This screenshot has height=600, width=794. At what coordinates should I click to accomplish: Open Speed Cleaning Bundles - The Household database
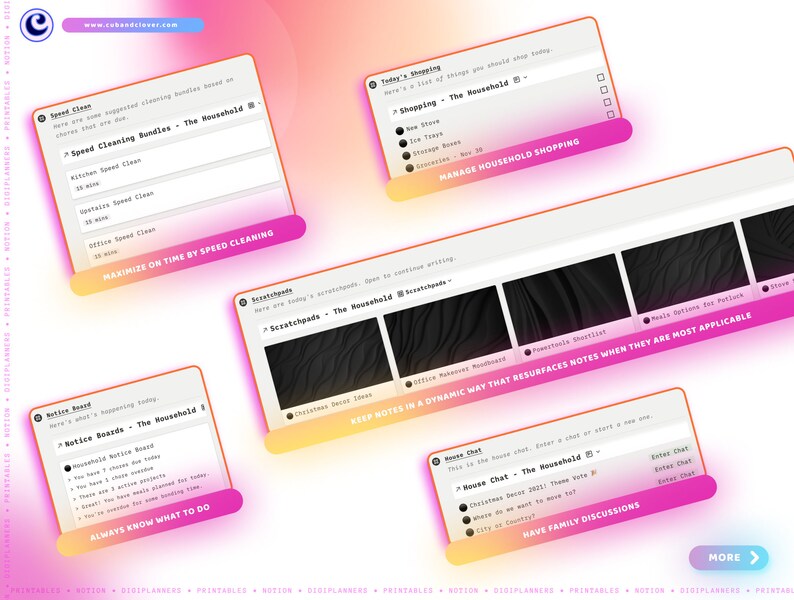point(157,131)
